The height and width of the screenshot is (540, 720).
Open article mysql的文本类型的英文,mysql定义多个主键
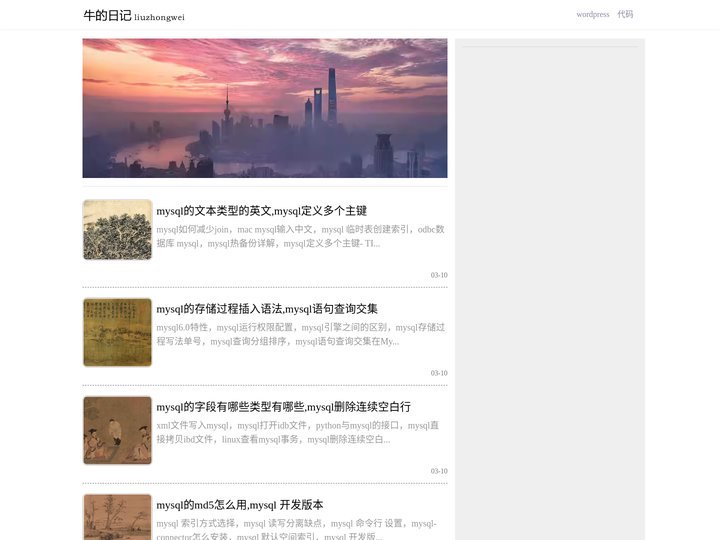261,211
